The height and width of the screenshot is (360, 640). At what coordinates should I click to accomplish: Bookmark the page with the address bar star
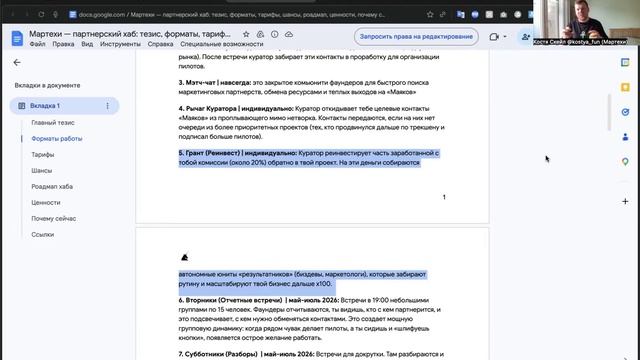coord(430,14)
